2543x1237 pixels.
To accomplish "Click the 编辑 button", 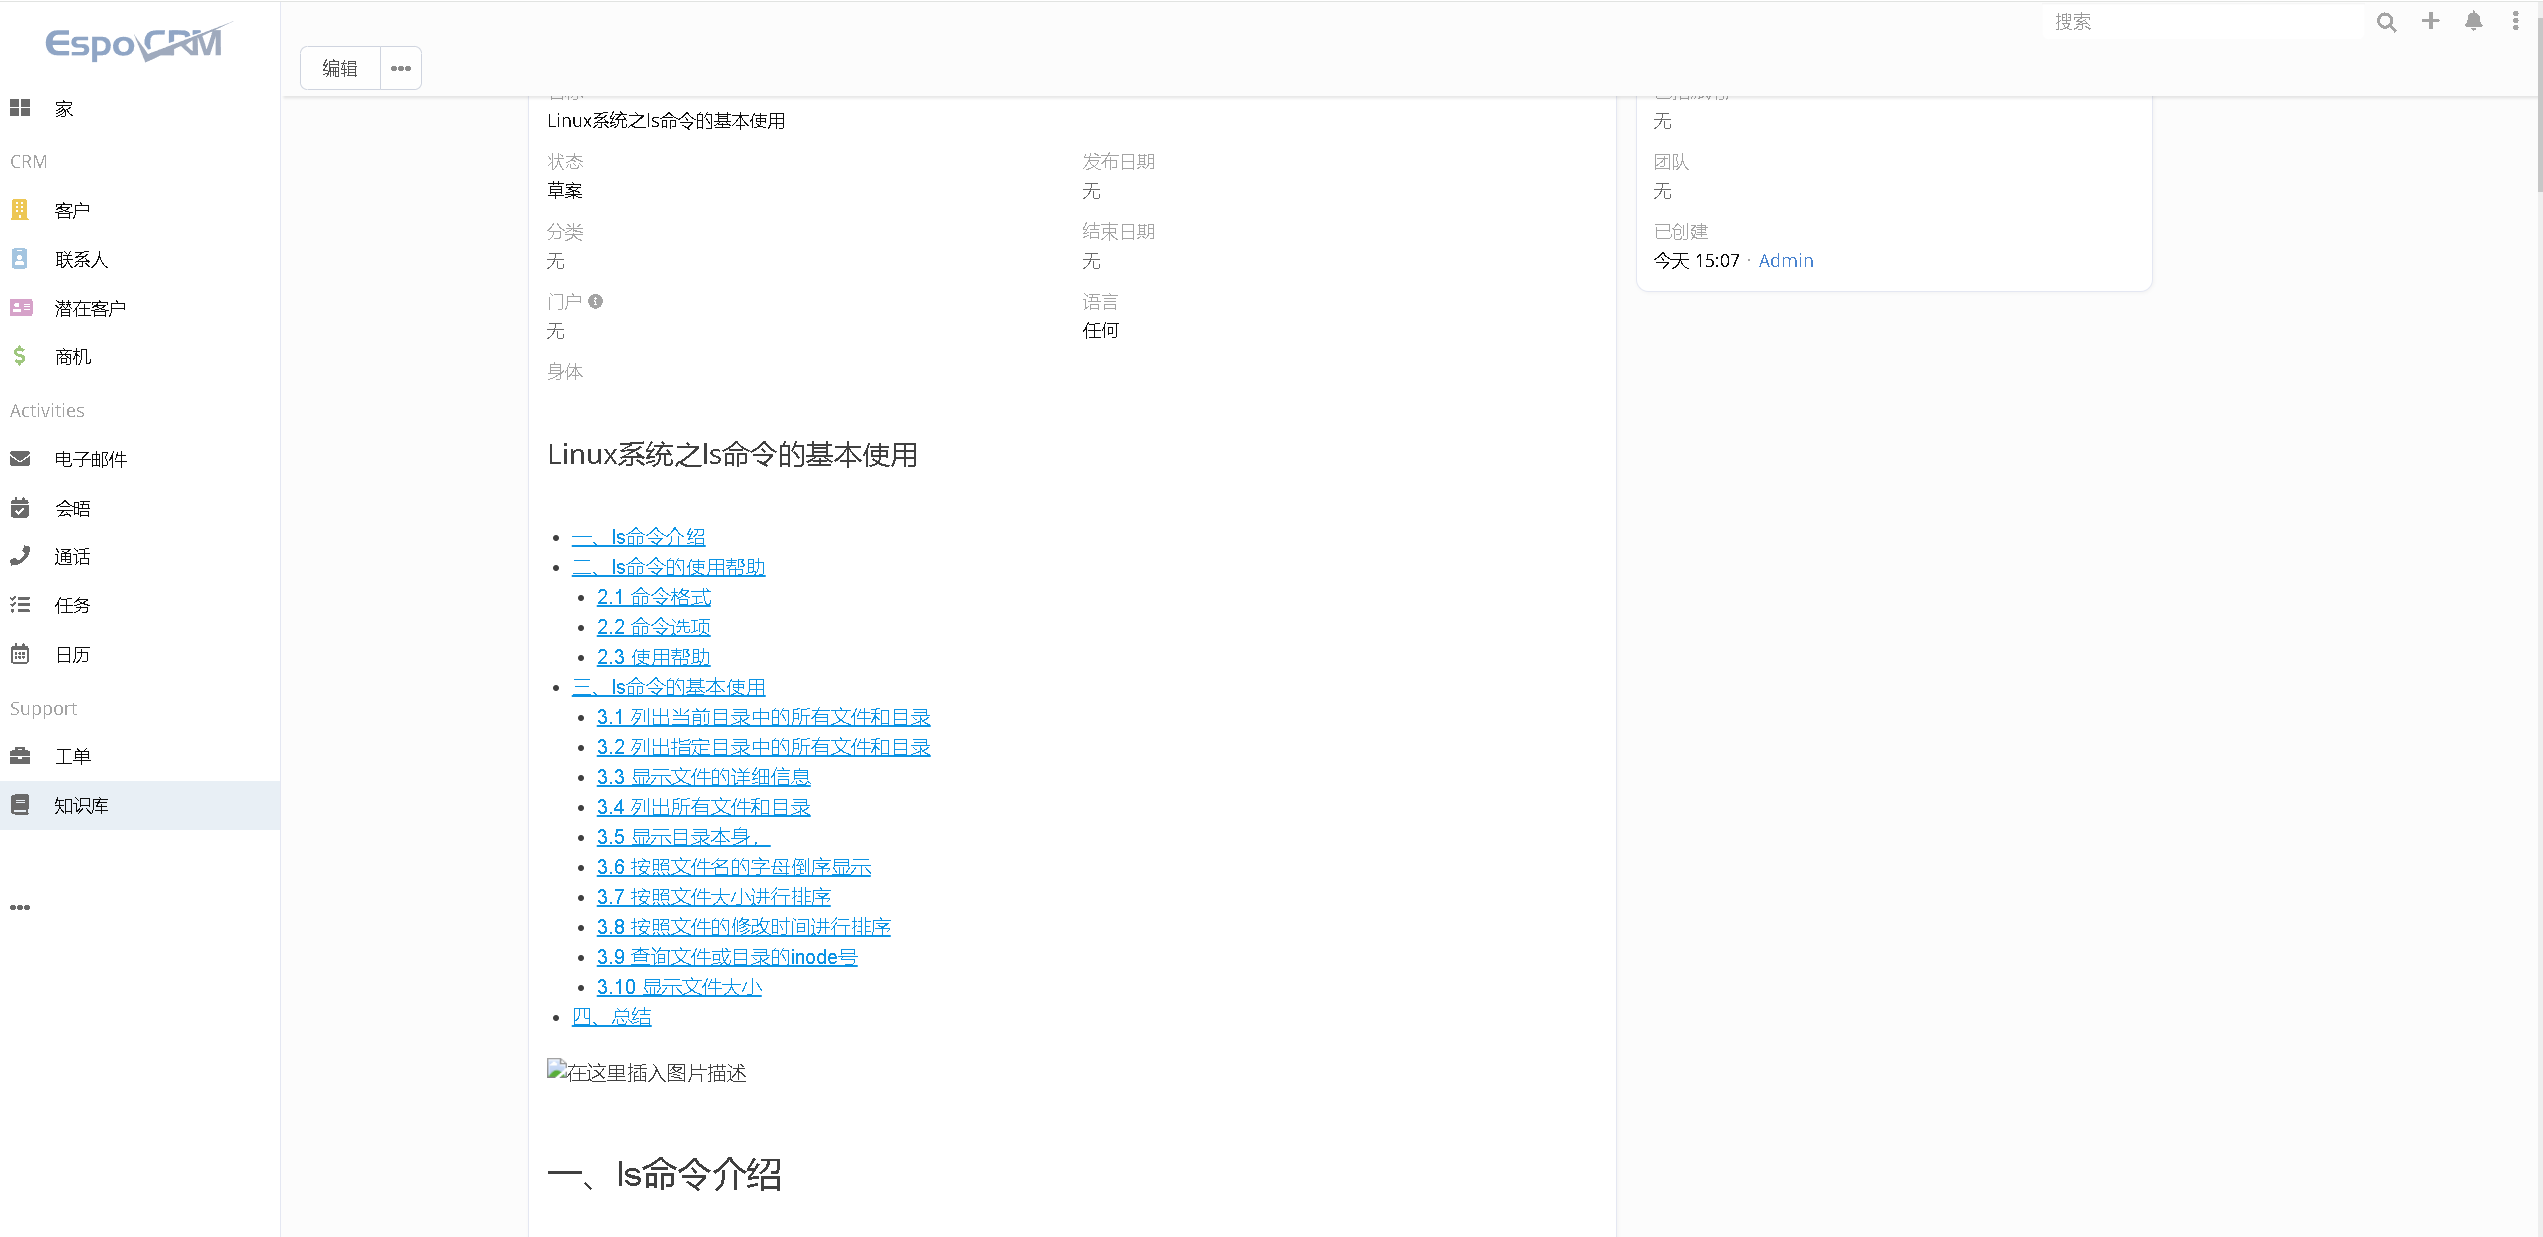I will pos(339,67).
